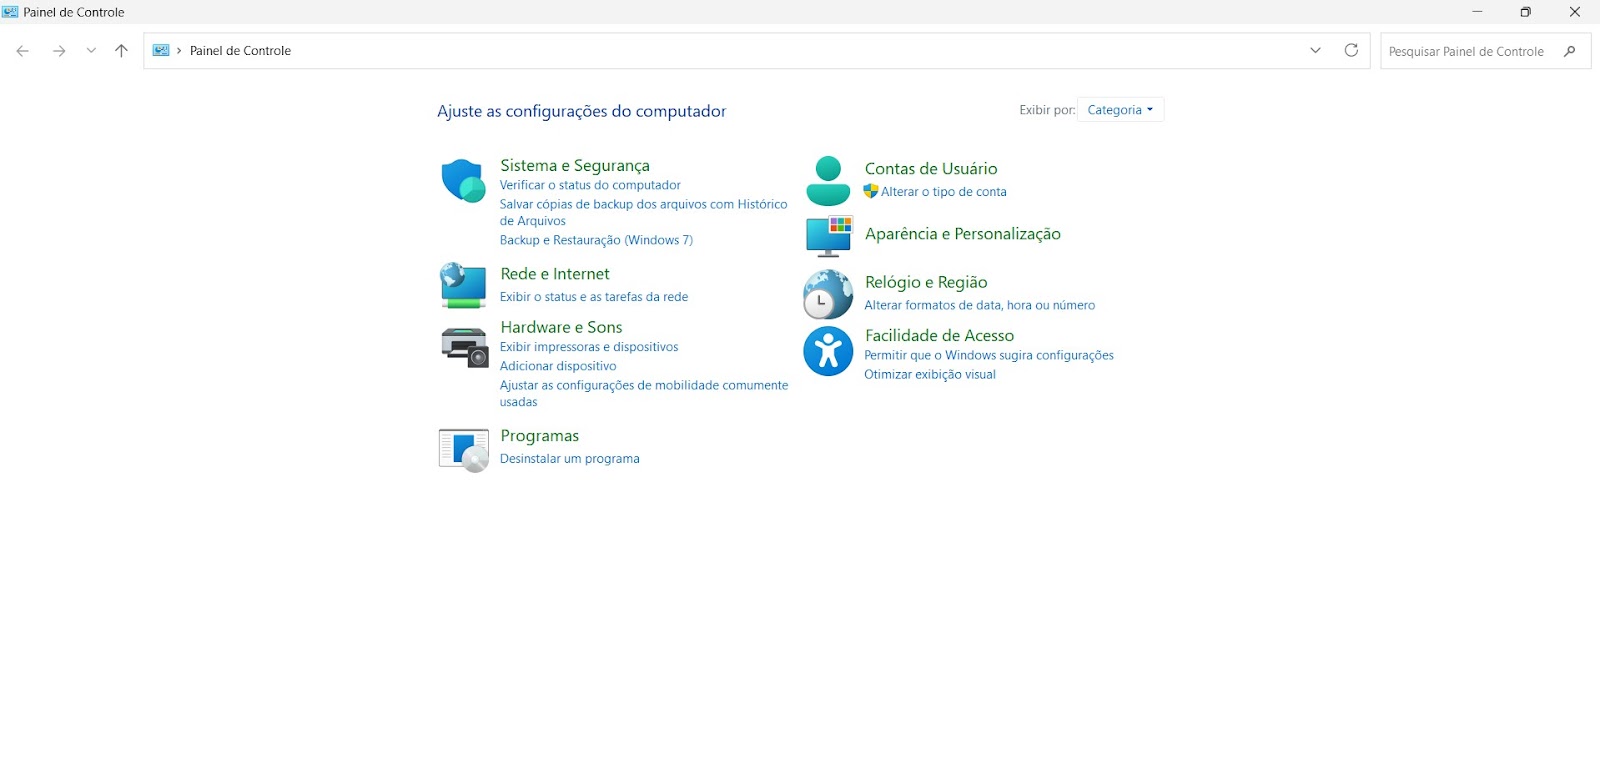Click Desinstalar um programa
Viewport: 1600px width, 769px height.
[570, 459]
